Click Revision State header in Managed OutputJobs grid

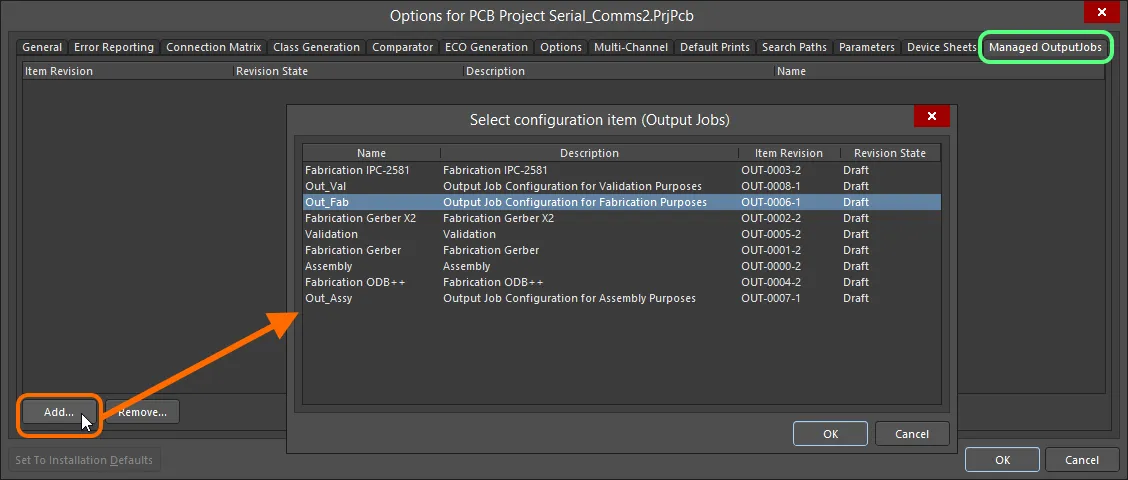pyautogui.click(x=349, y=71)
